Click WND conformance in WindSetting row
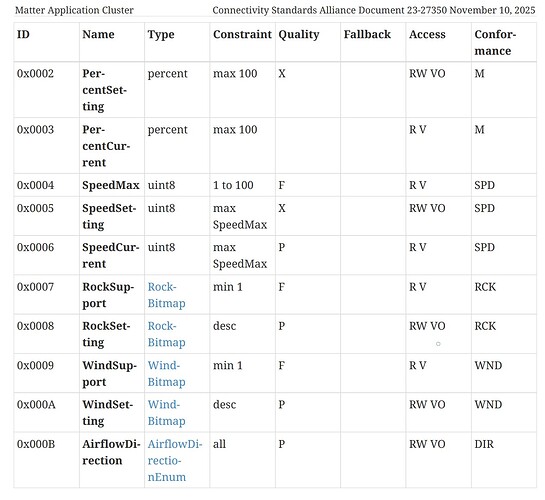 [488, 405]
